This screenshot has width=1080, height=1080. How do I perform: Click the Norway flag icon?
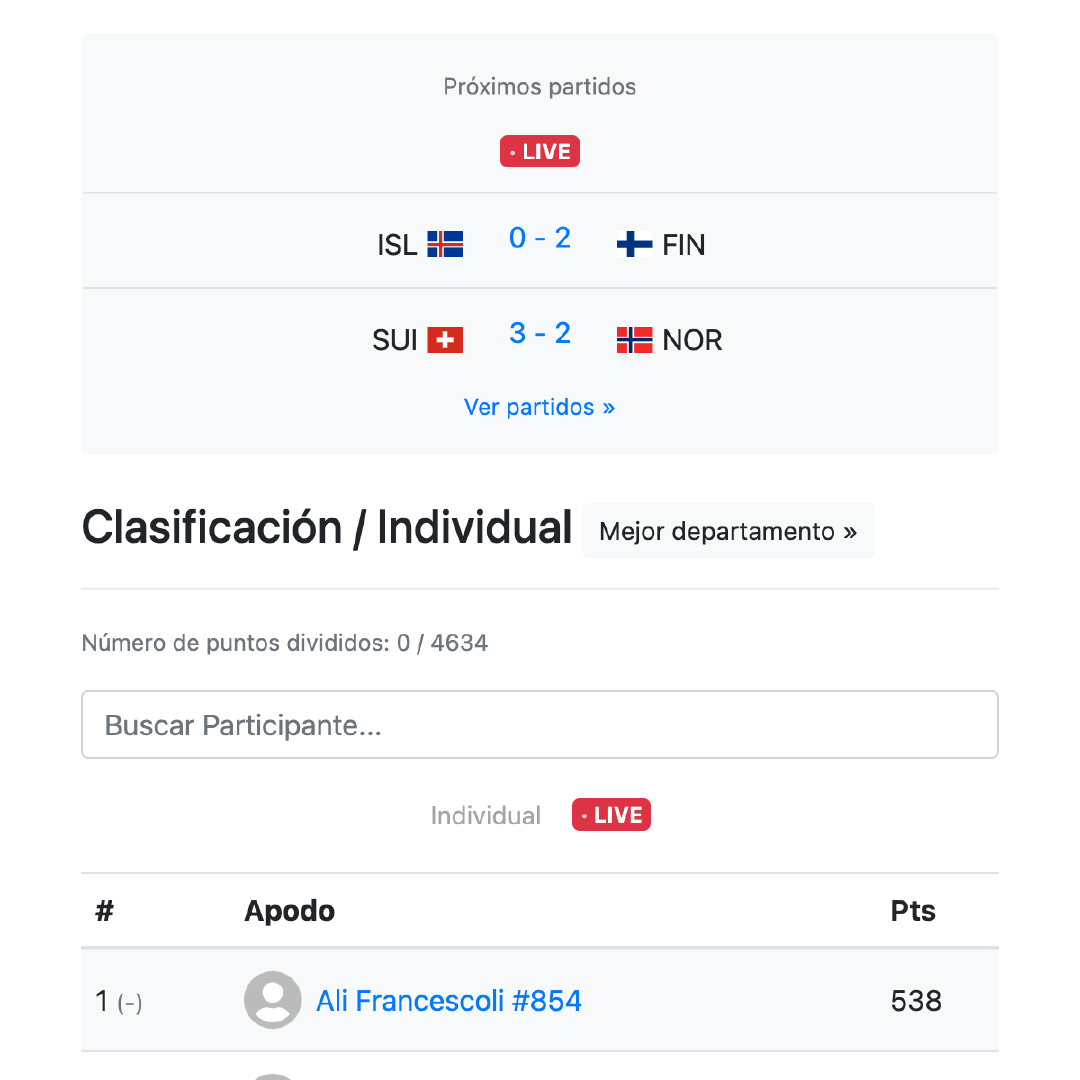tap(634, 339)
